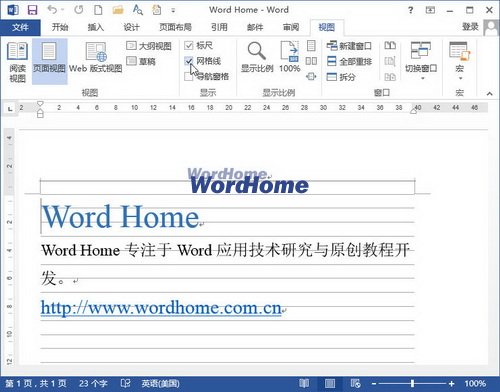The width and height of the screenshot is (500, 392).
Task: Click 新建窗口 new window
Action: (x=349, y=46)
